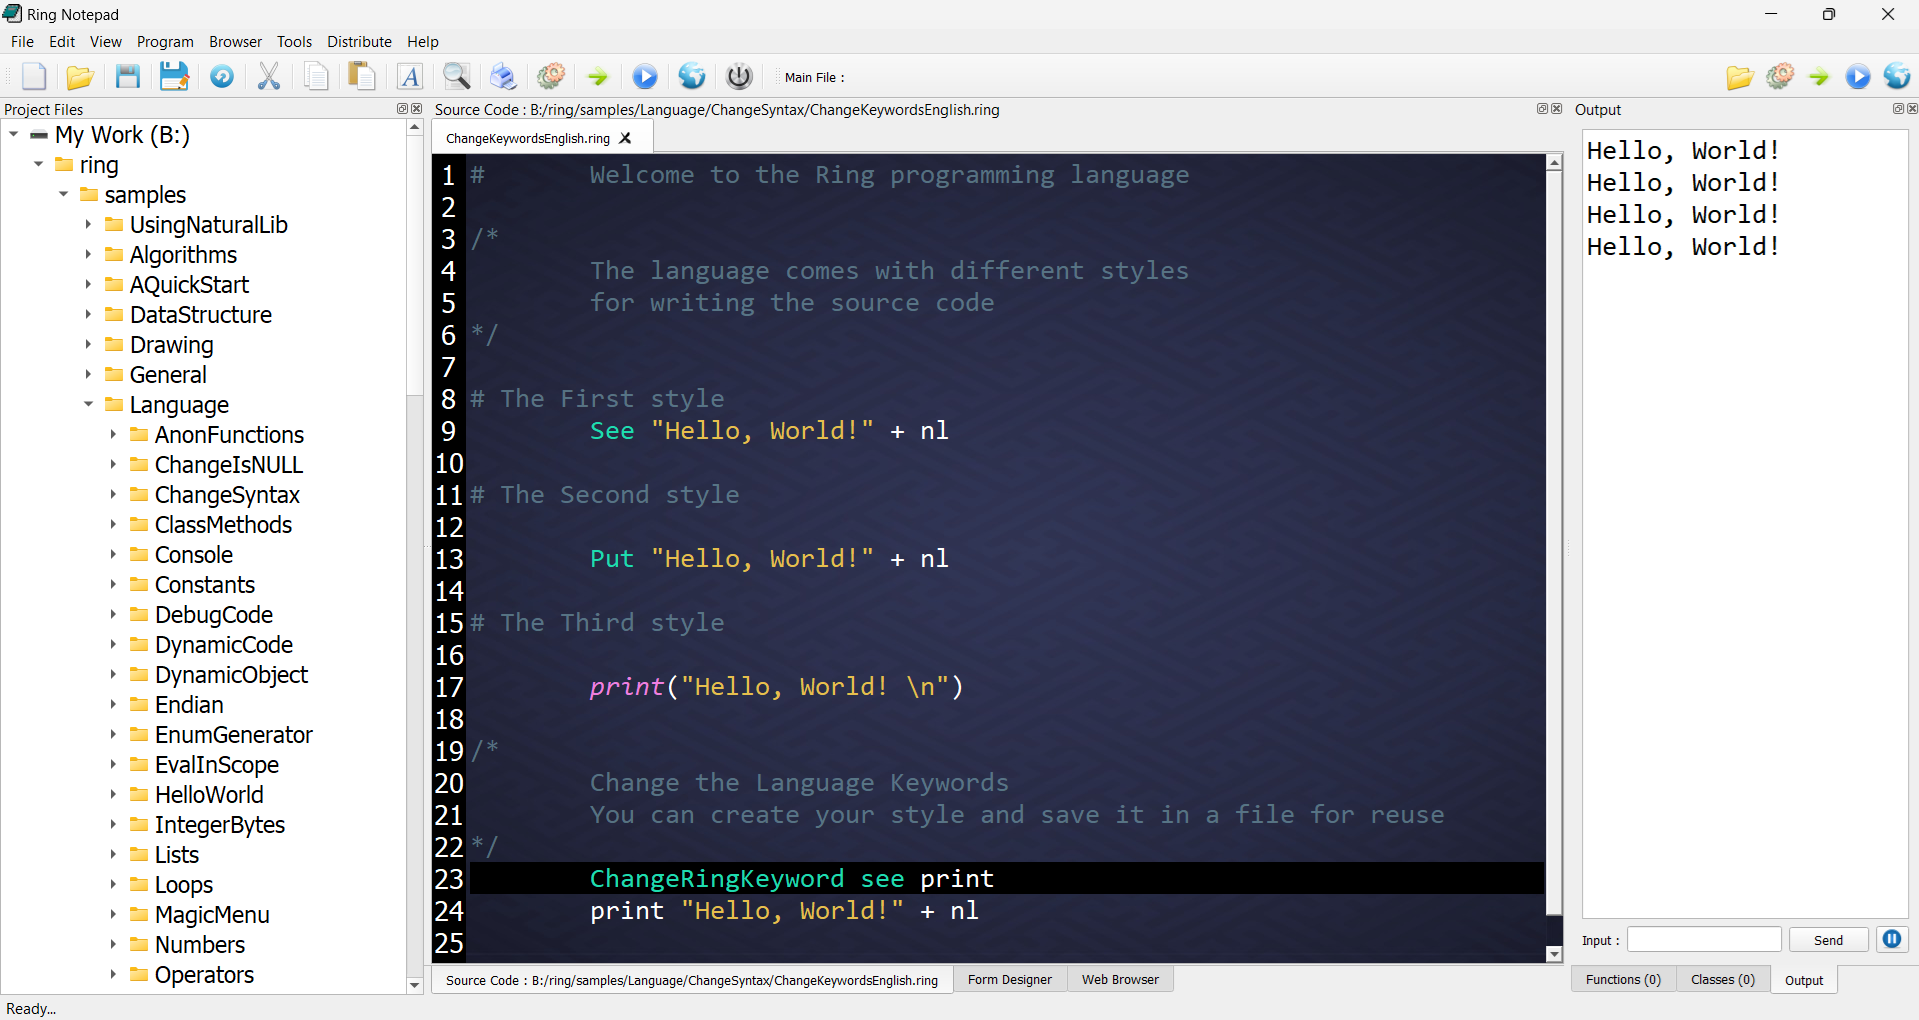Image resolution: width=1919 pixels, height=1020 pixels.
Task: Open the Tools menu
Action: [294, 41]
